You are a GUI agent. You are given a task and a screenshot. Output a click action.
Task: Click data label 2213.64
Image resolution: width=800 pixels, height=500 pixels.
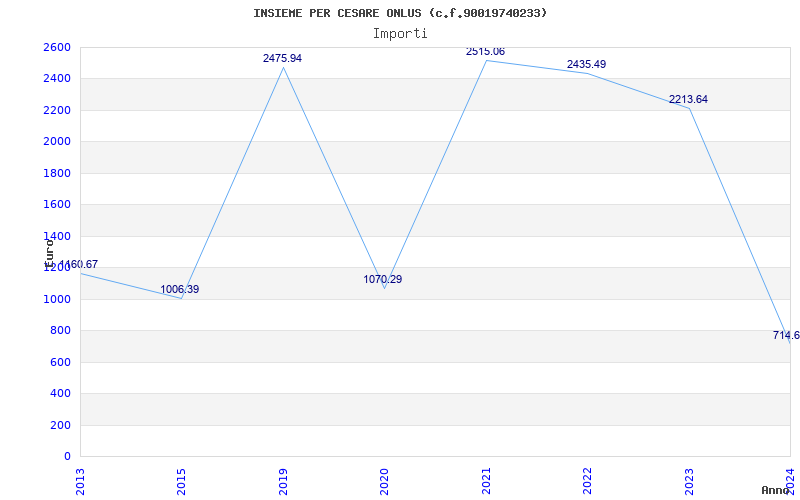click(x=688, y=99)
